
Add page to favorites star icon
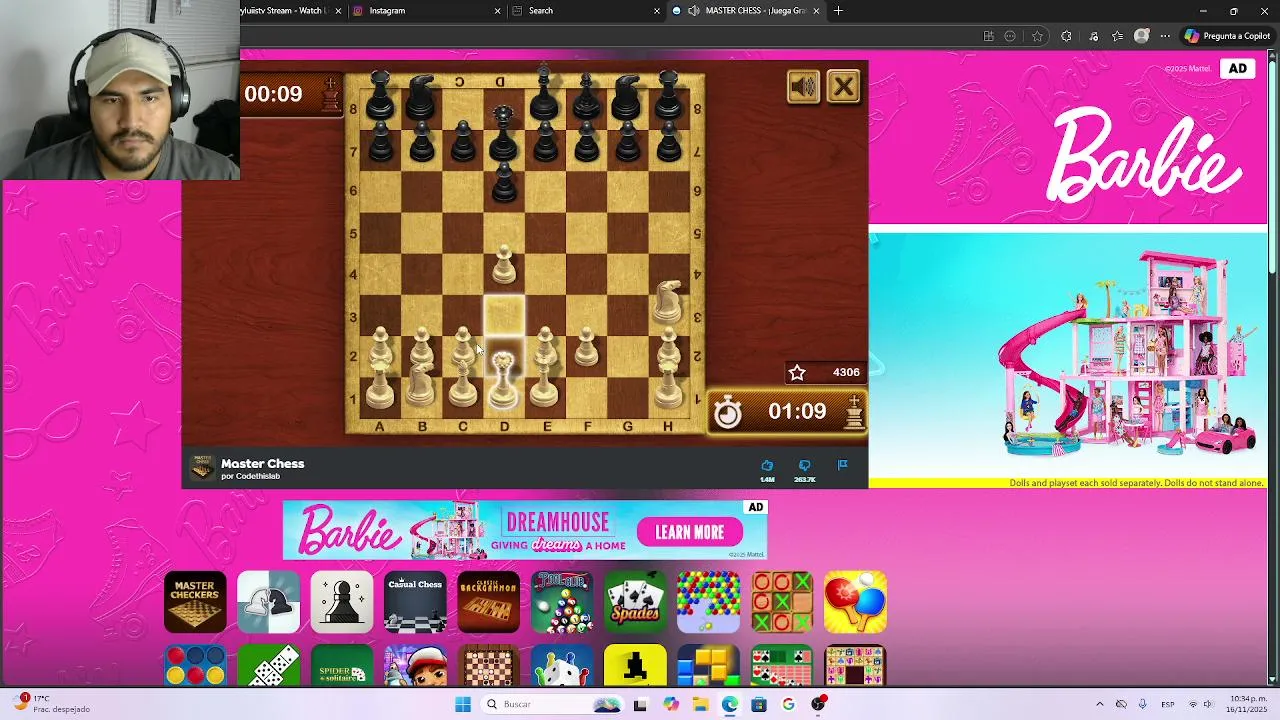point(1037,36)
